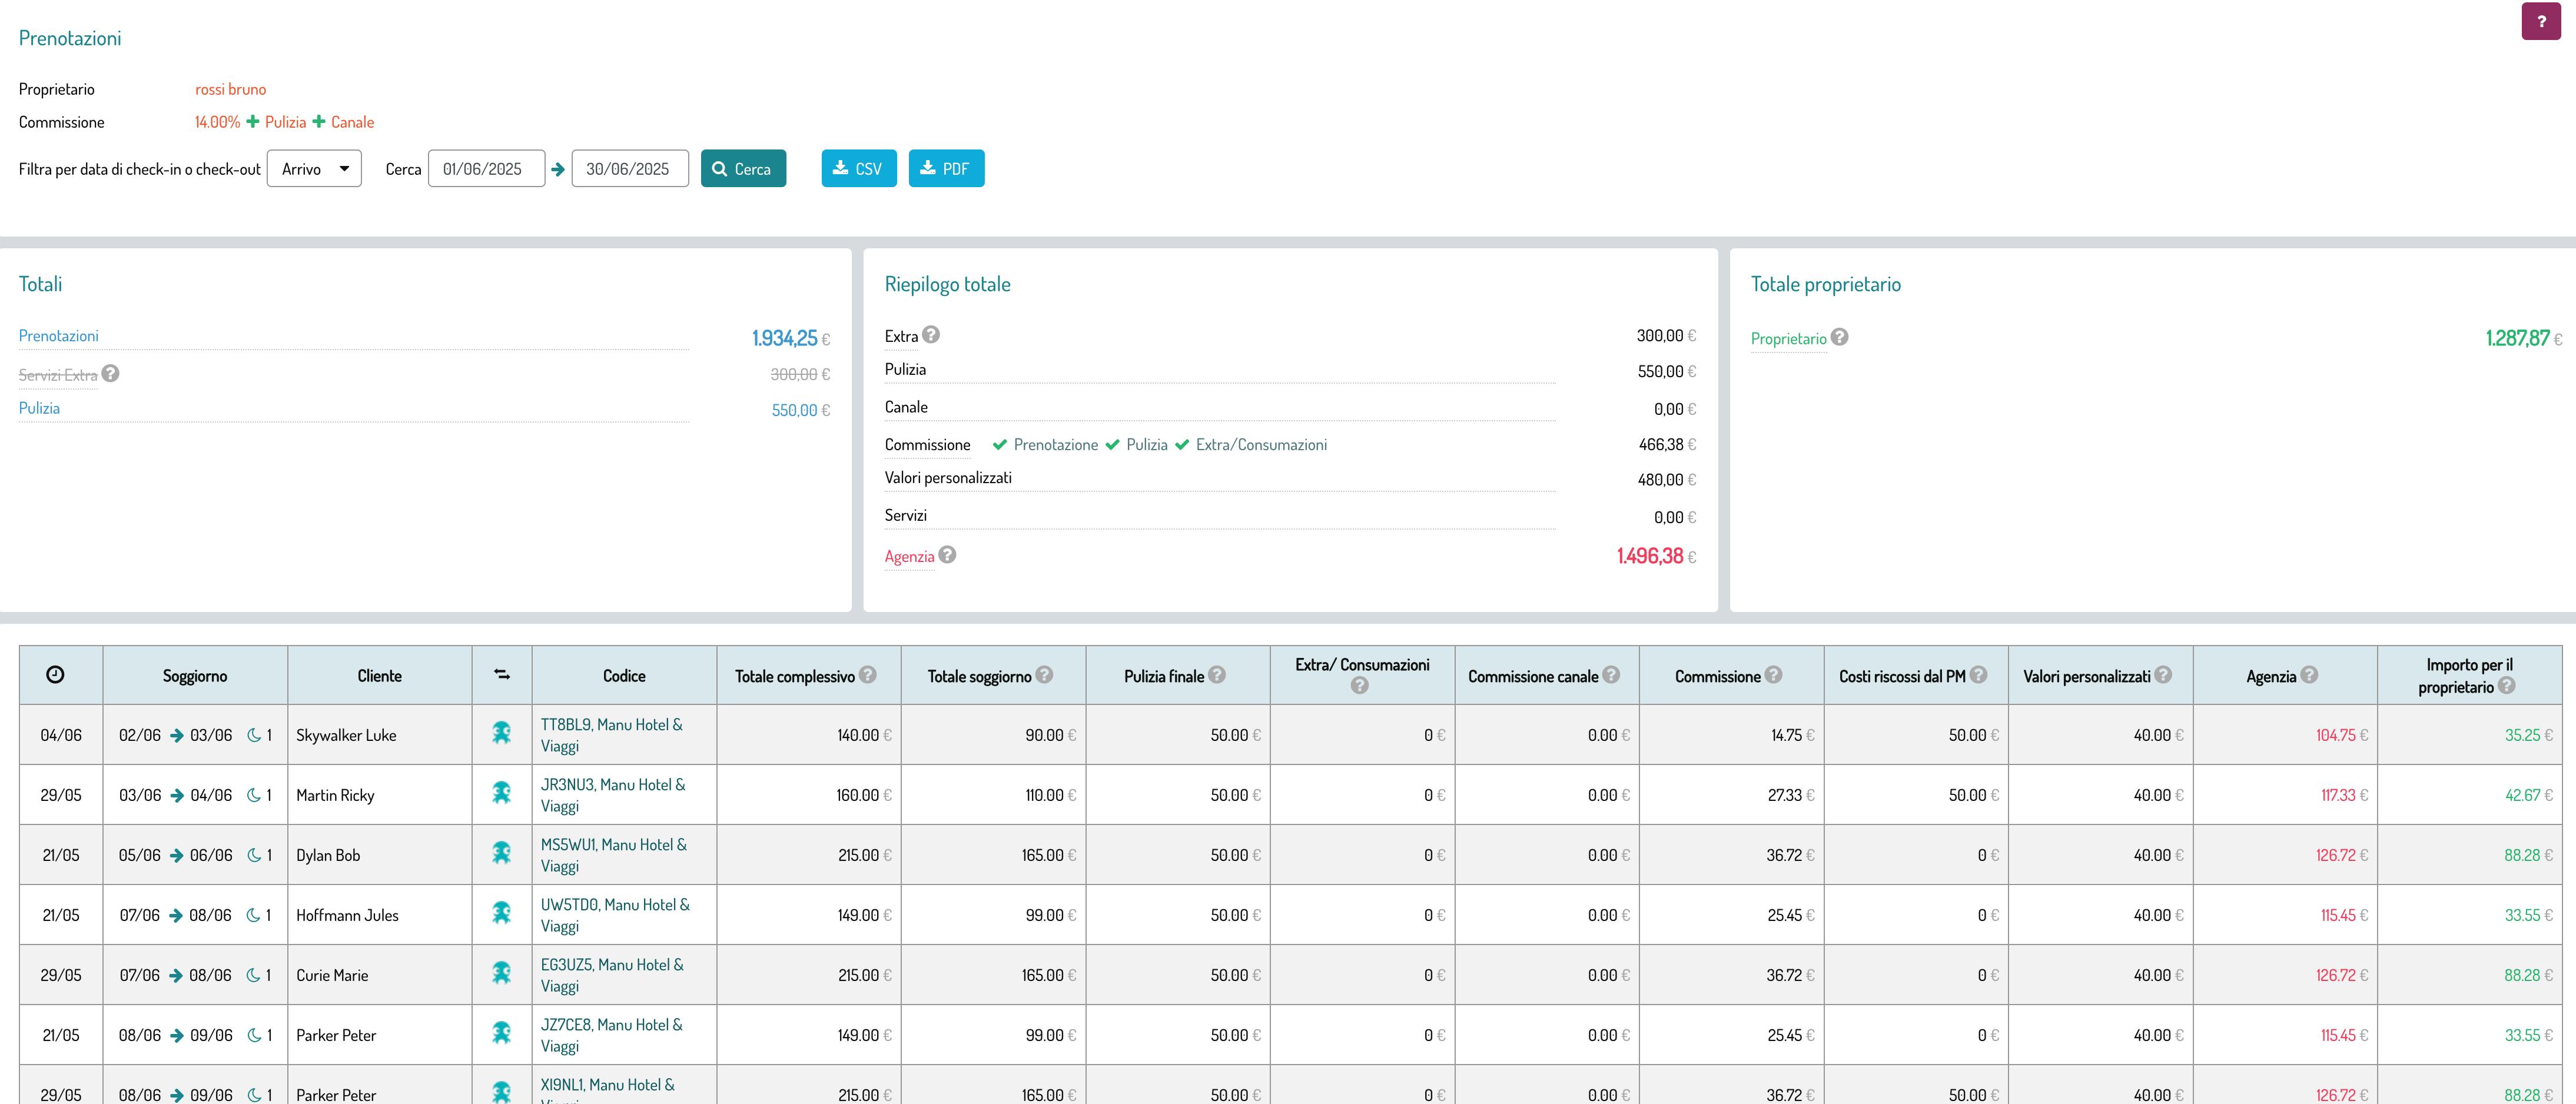The image size is (2576, 1104).
Task: Click help icon in Totale soggiorno header
Action: click(1044, 675)
